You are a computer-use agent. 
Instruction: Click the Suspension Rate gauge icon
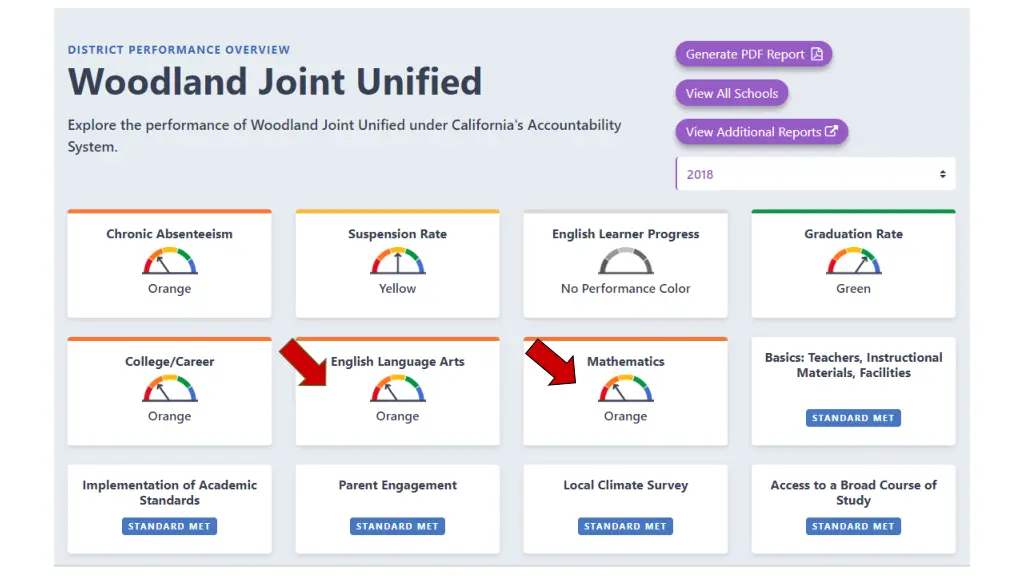pos(398,261)
